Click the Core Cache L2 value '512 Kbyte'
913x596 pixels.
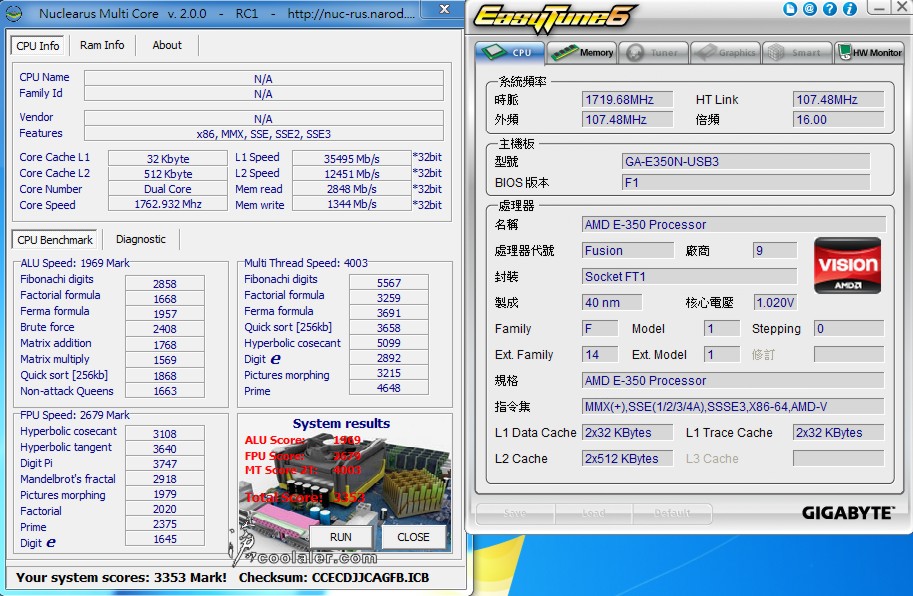coord(168,173)
